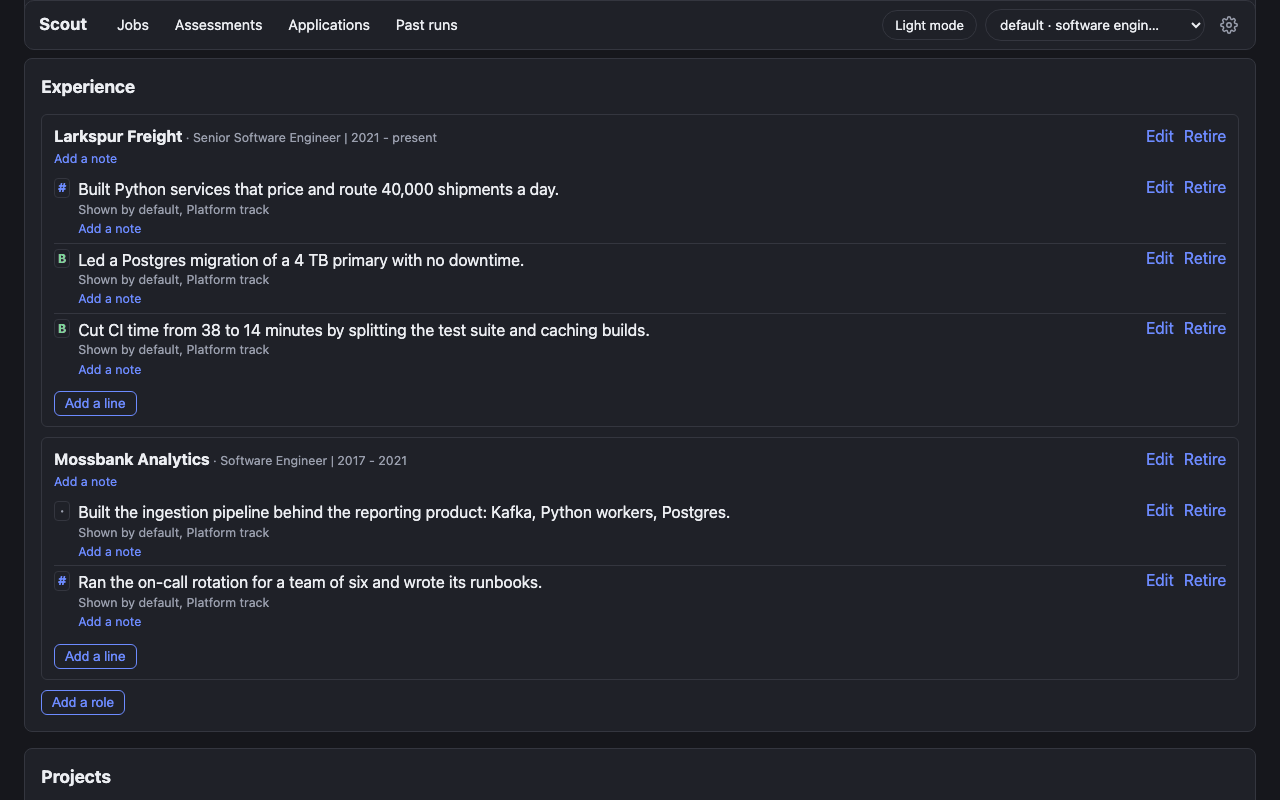Edit the Postgres migration line

1160,258
